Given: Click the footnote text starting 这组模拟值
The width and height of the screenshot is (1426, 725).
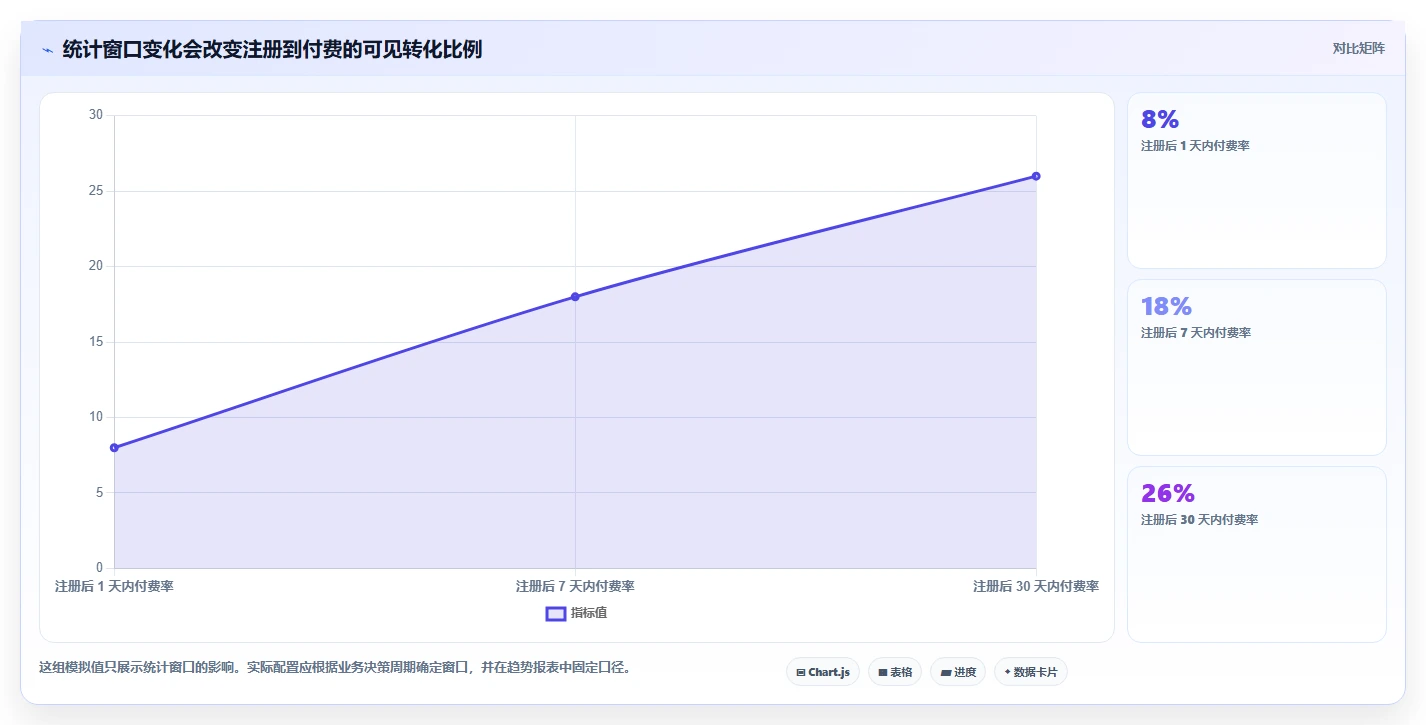Looking at the screenshot, I should [x=336, y=667].
